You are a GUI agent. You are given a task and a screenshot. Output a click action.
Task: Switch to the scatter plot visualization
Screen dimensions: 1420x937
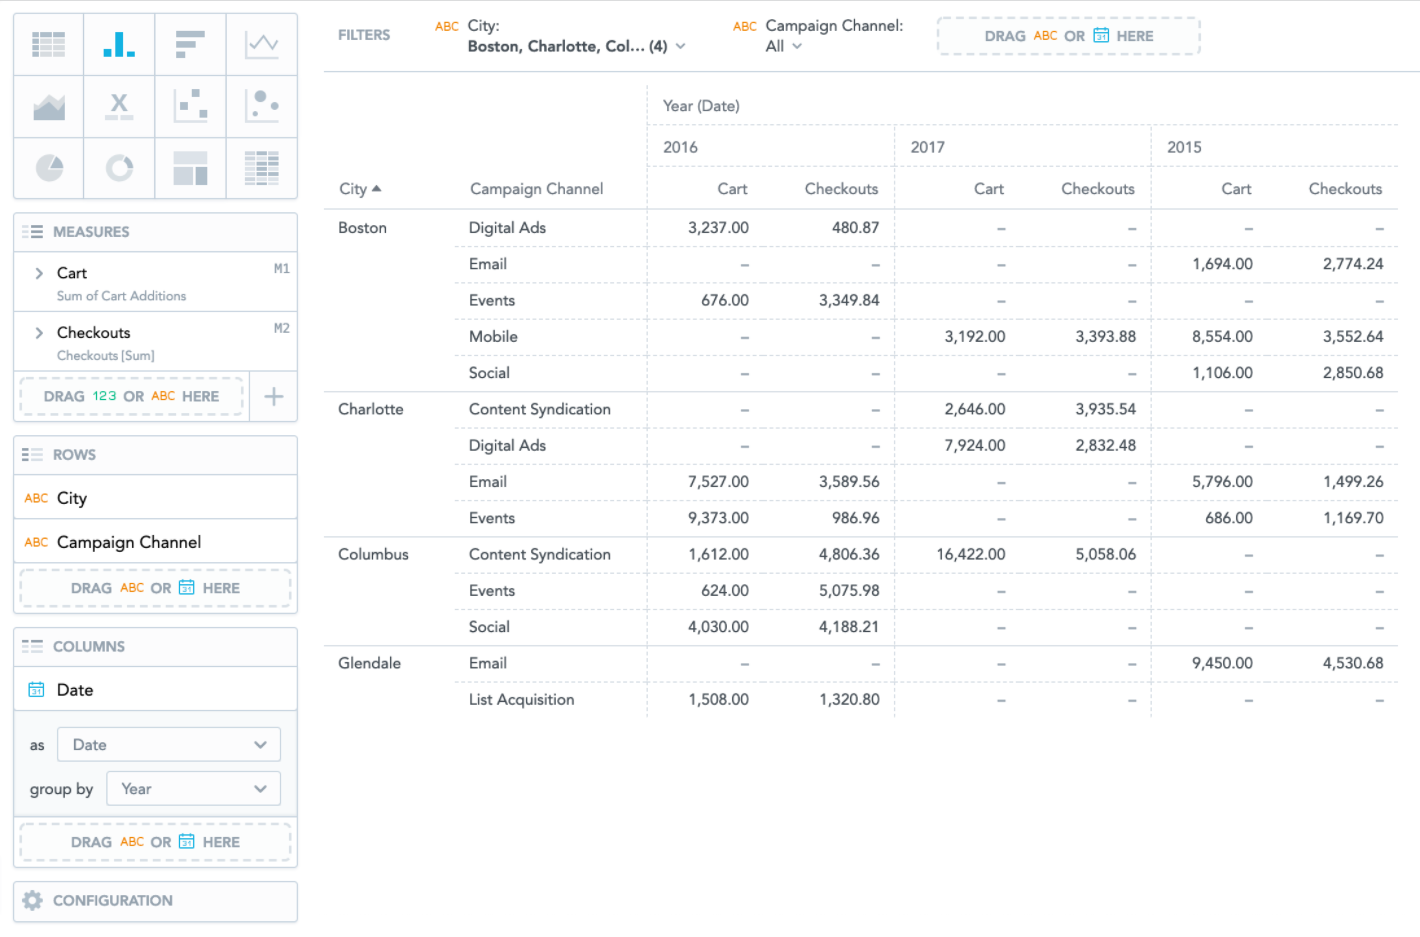(x=190, y=106)
